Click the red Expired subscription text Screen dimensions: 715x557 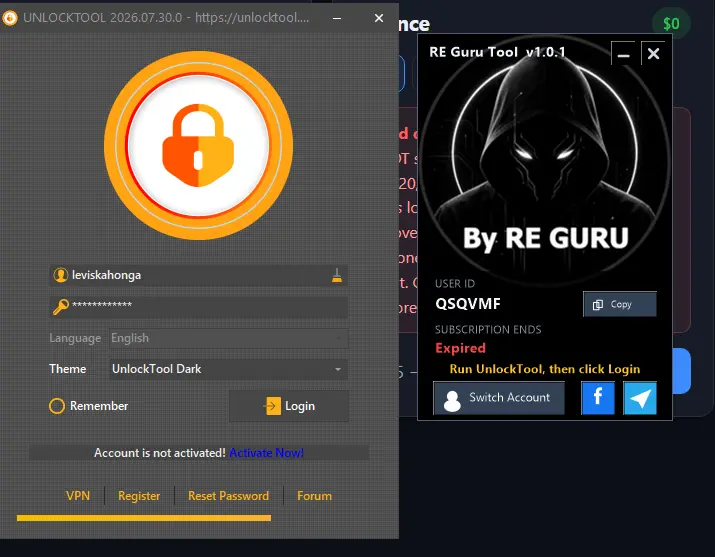460,348
